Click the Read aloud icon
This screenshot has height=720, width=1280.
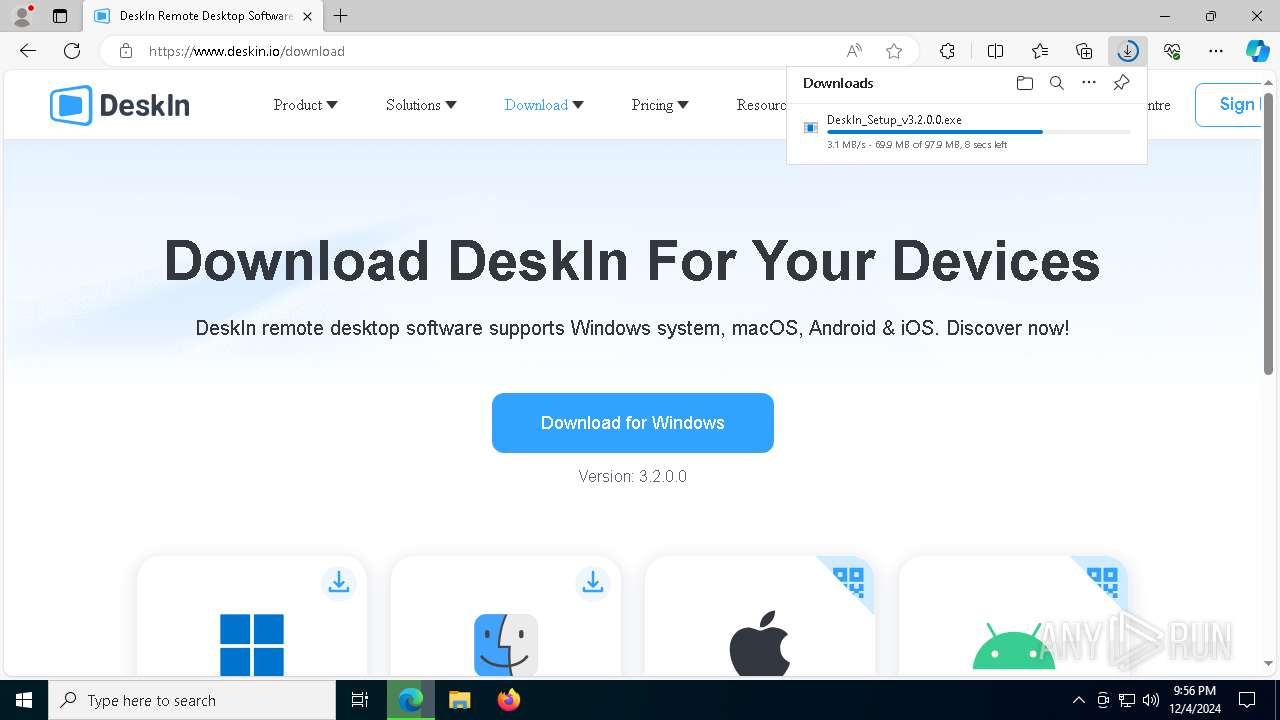(854, 51)
